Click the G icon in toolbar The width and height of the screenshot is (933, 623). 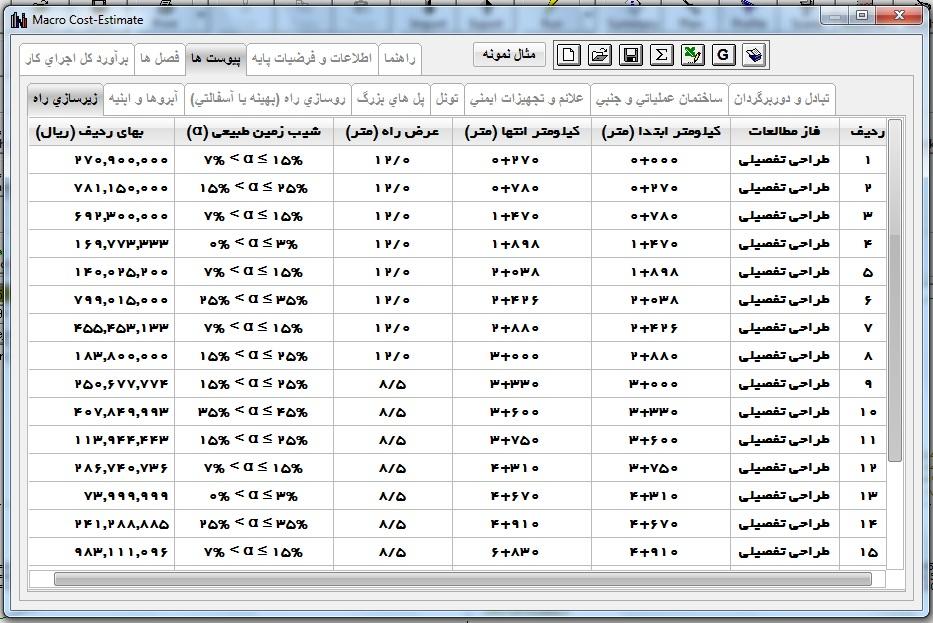click(723, 56)
